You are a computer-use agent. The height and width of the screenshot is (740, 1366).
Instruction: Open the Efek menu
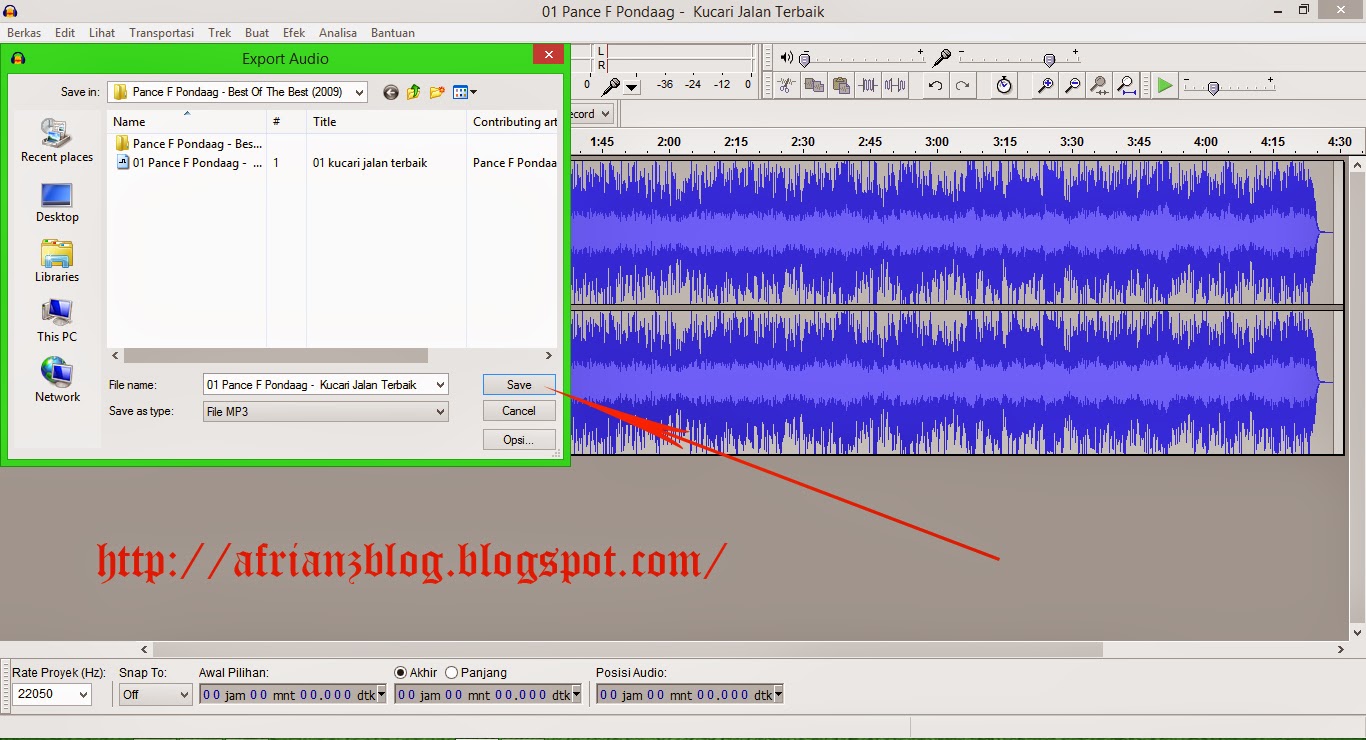[294, 33]
